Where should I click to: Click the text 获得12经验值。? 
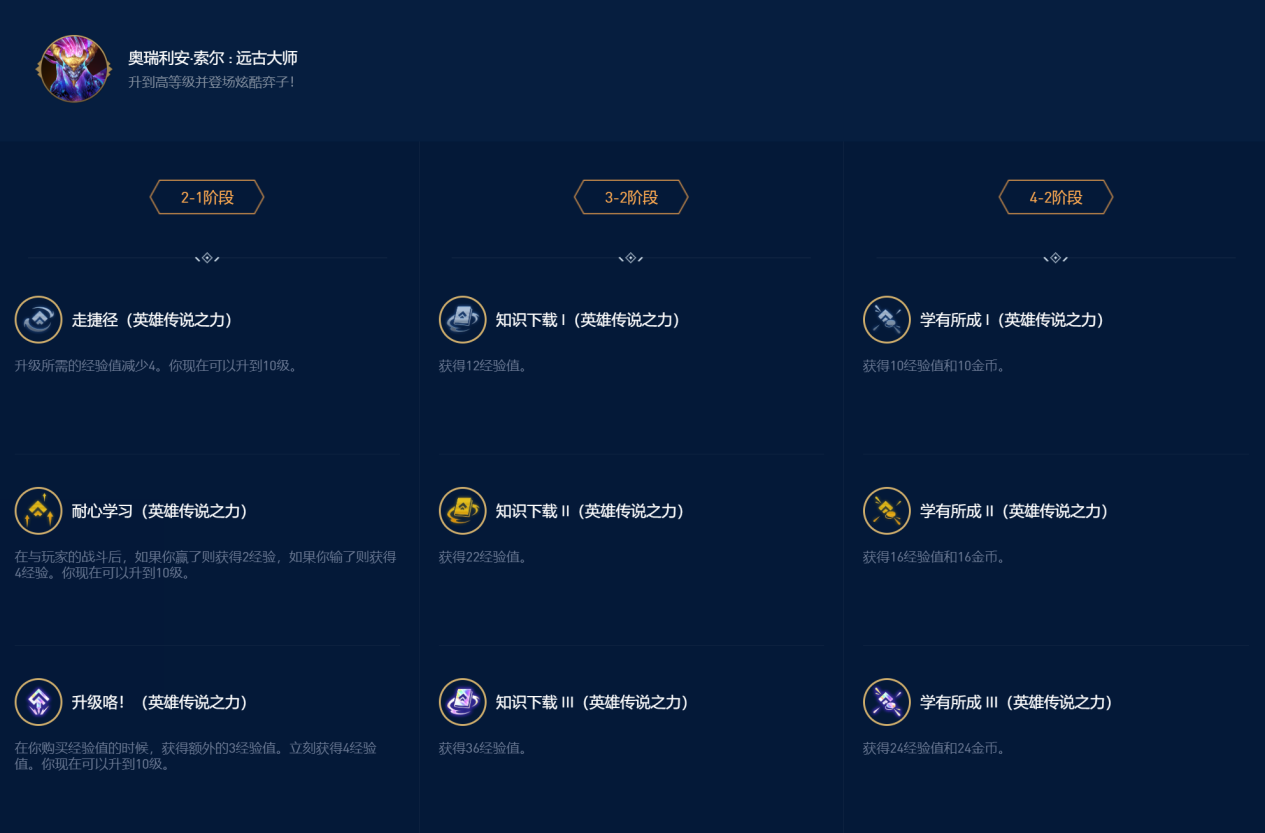[x=484, y=366]
